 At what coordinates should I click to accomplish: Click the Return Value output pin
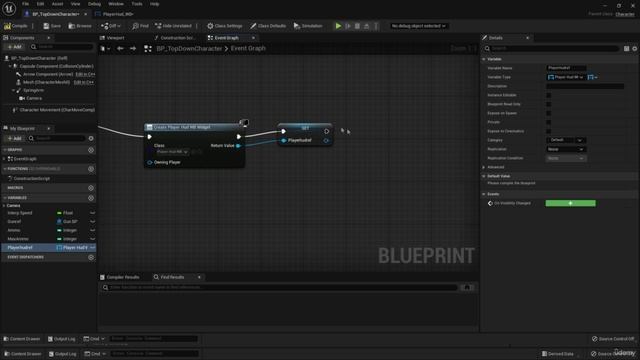click(239, 146)
